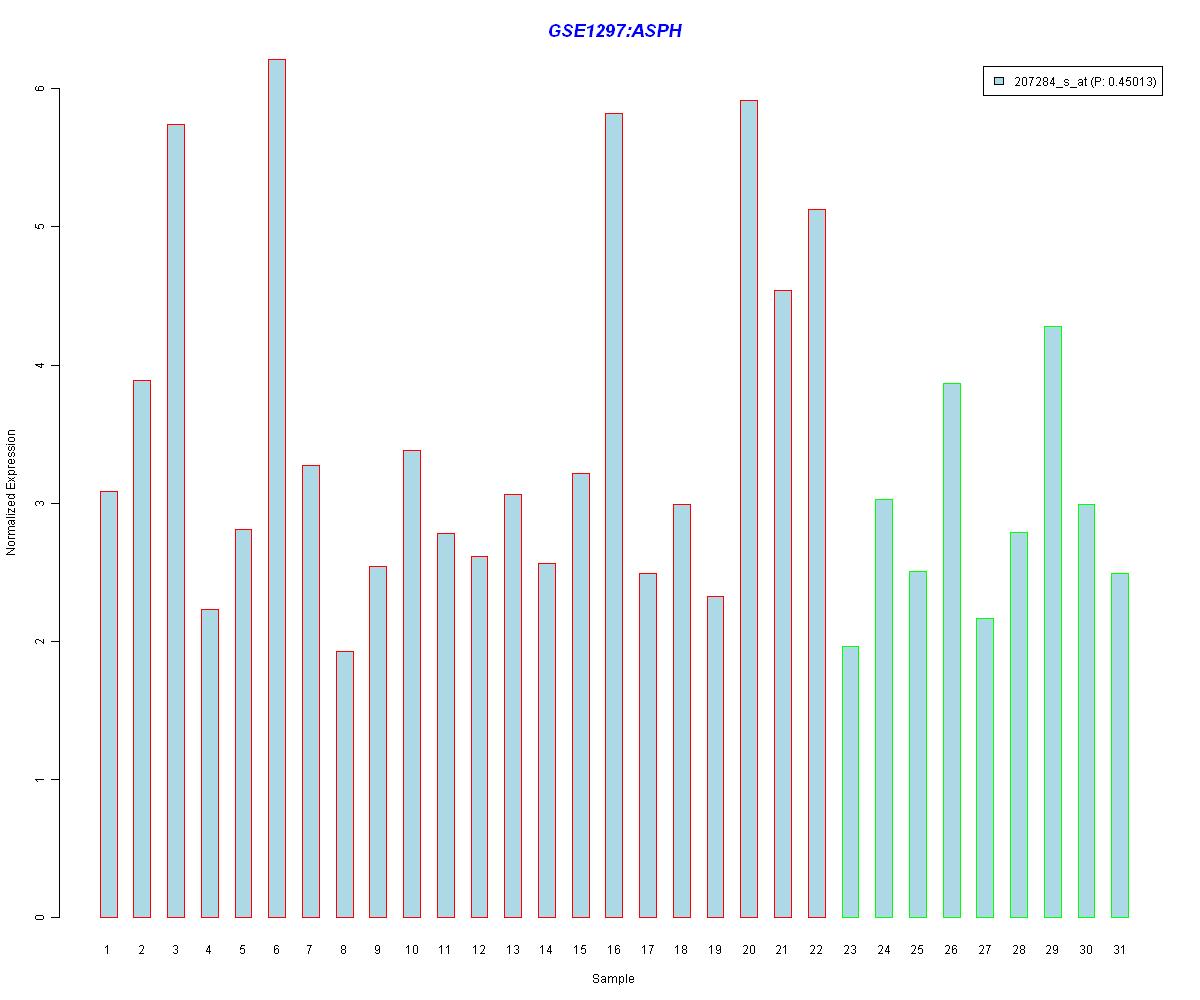This screenshot has width=1200, height=1000.
Task: Click the Normalized Expression axis label
Action: pos(11,492)
